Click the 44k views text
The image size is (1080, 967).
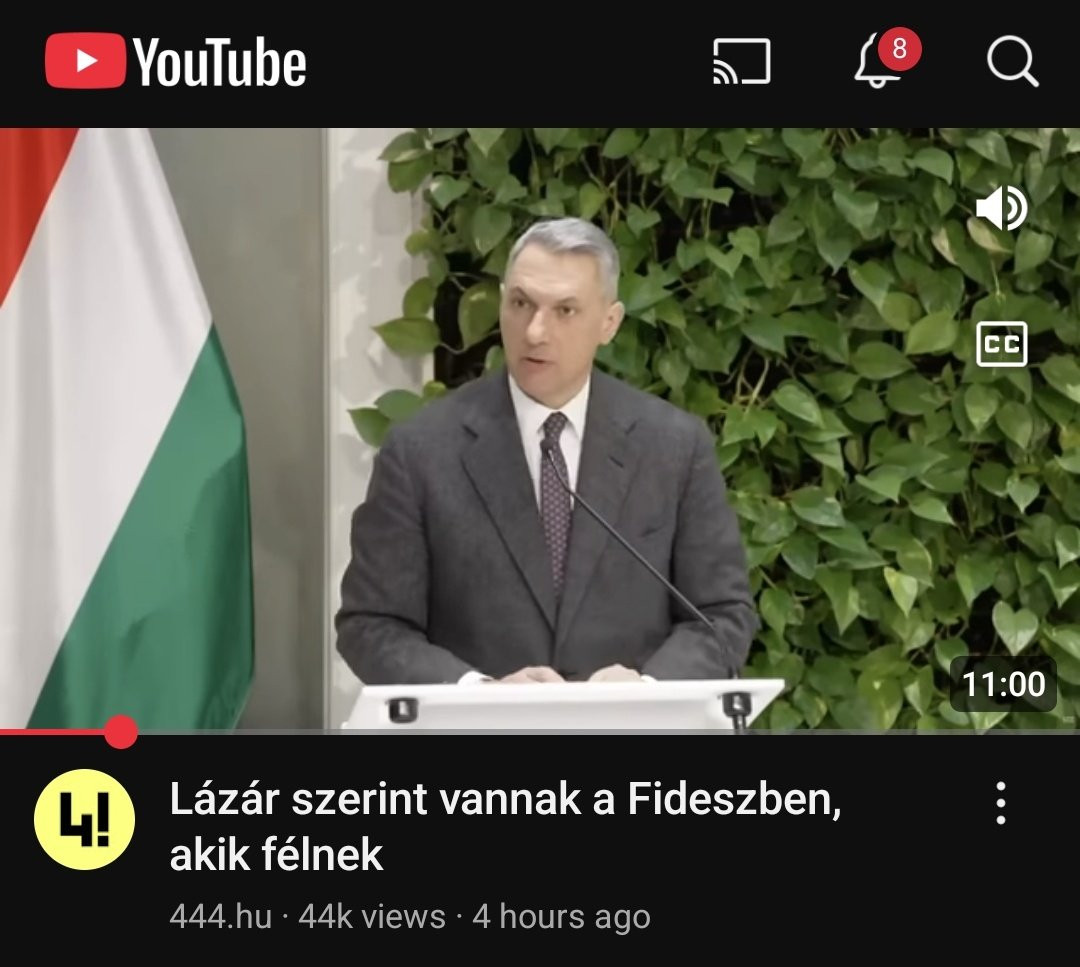372,917
